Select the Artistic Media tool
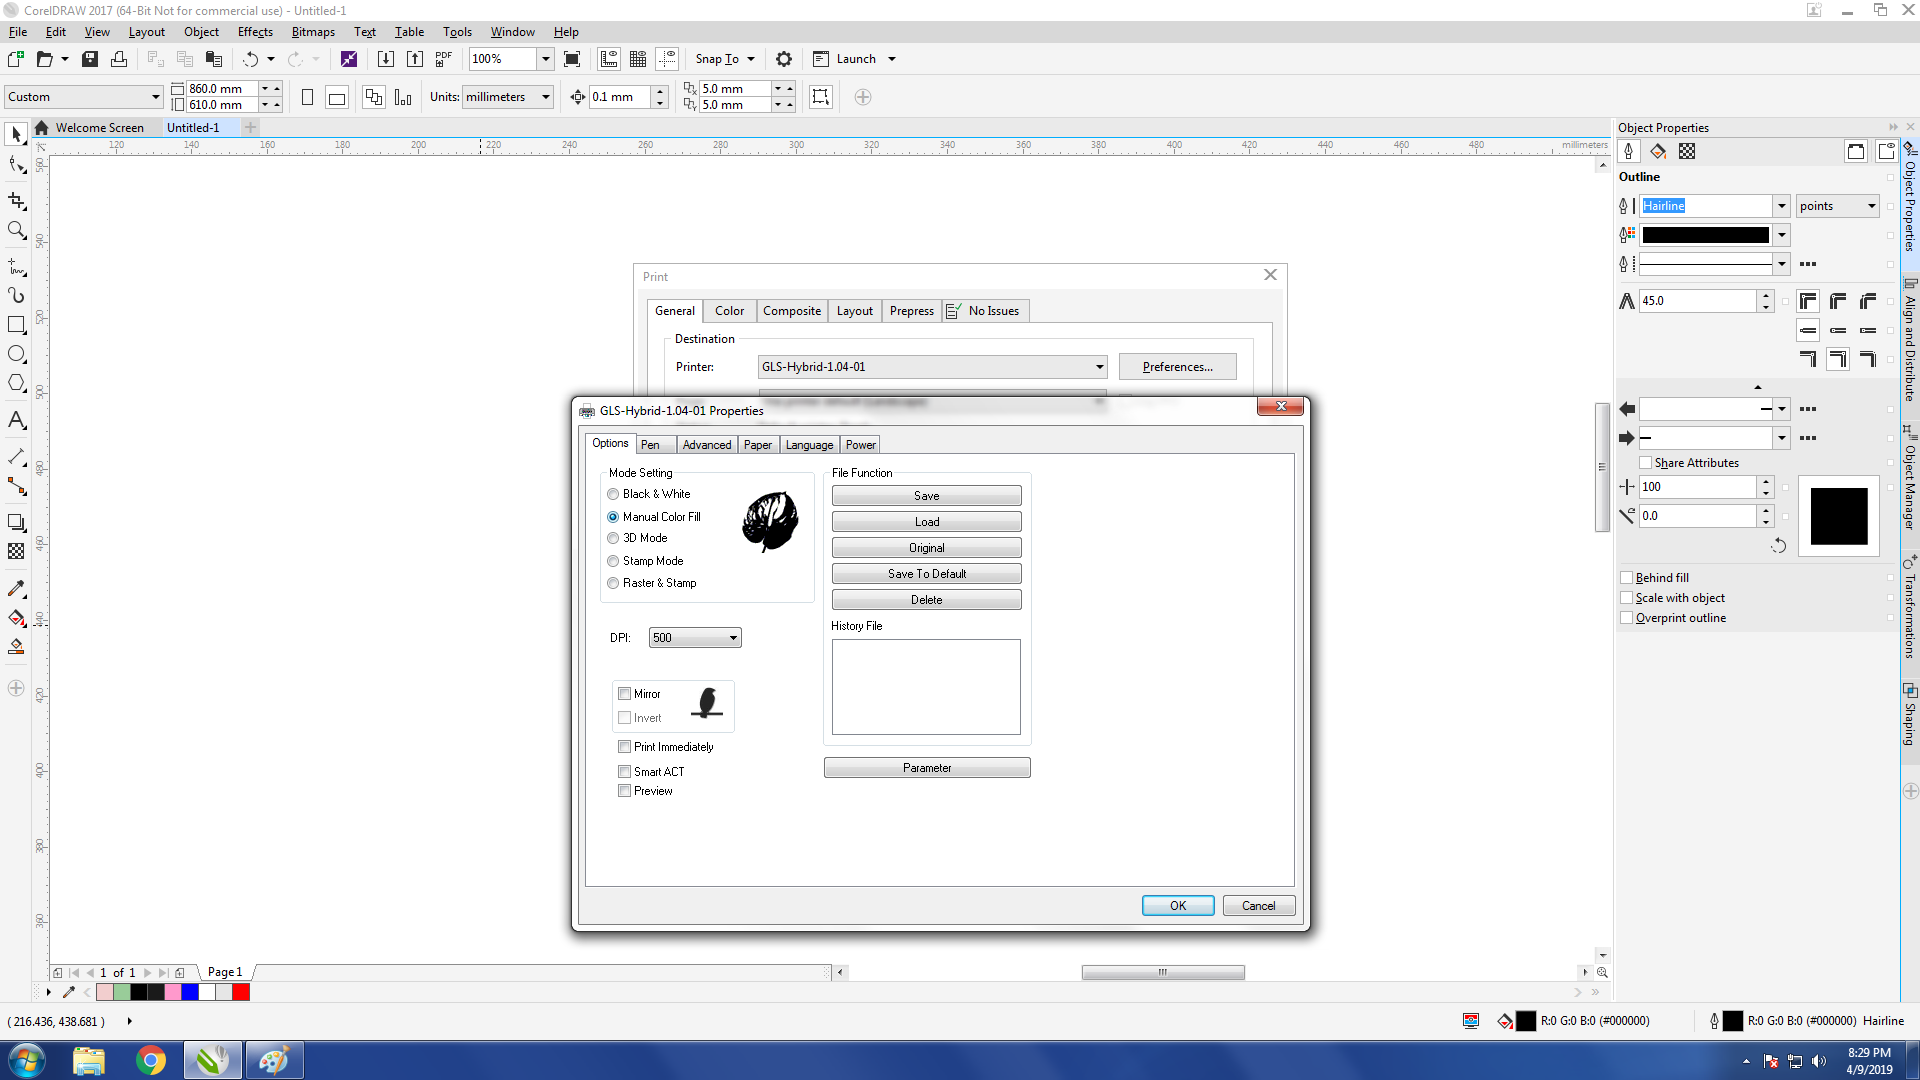The image size is (1920, 1080). [x=16, y=296]
